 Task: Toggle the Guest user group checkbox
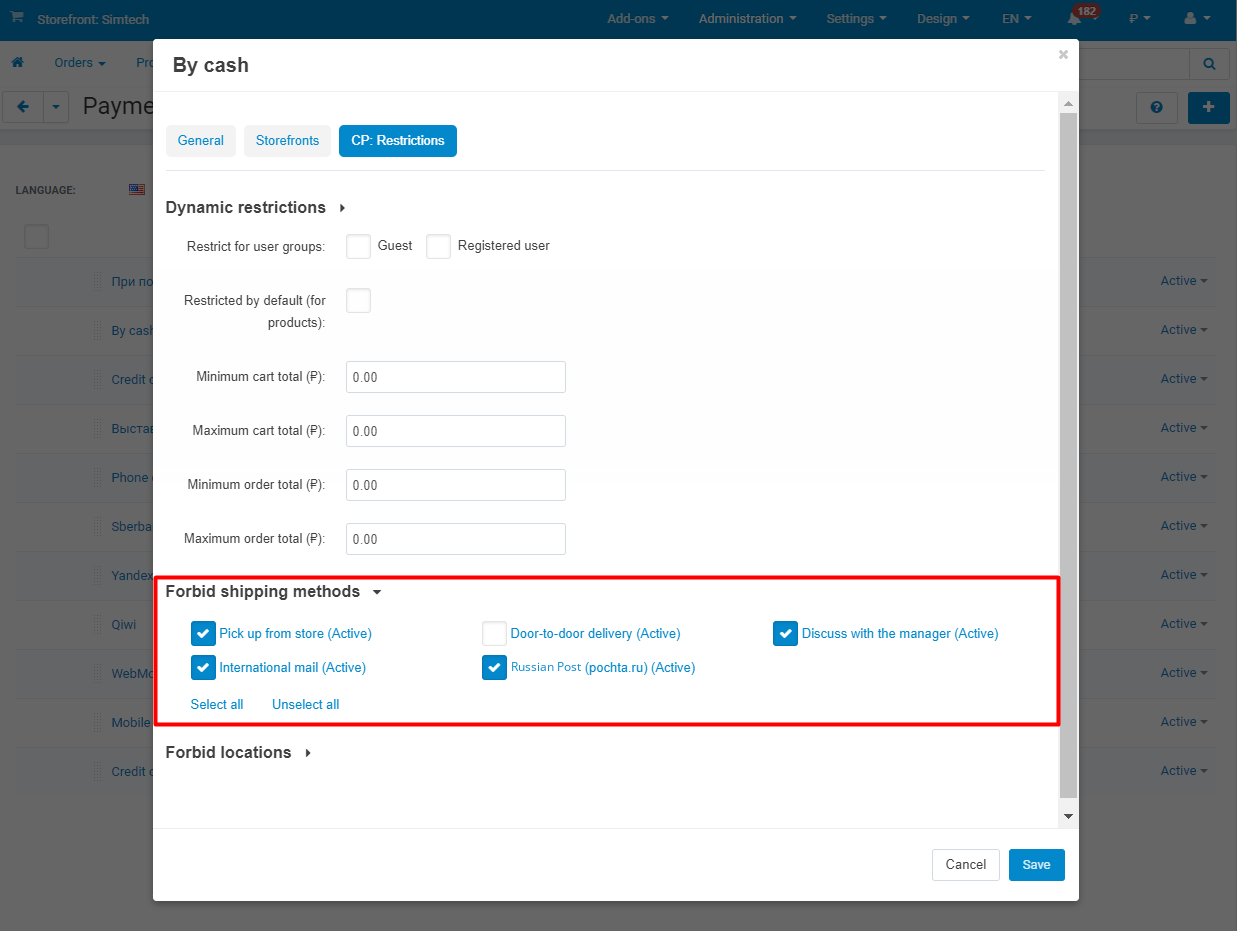click(358, 246)
